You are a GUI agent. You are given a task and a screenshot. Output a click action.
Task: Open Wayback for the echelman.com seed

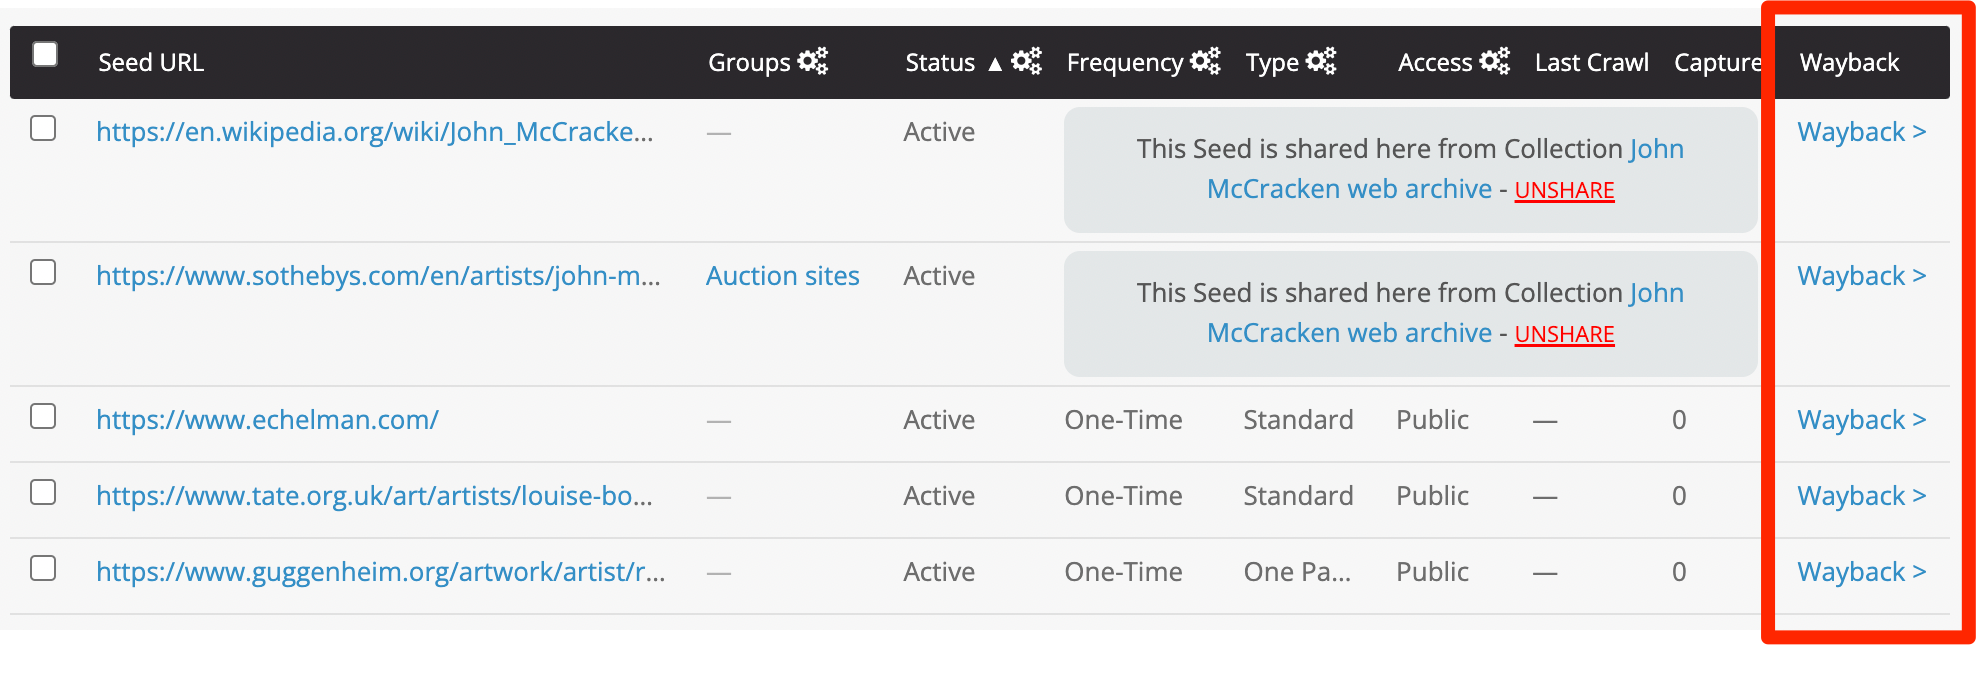[x=1861, y=420]
